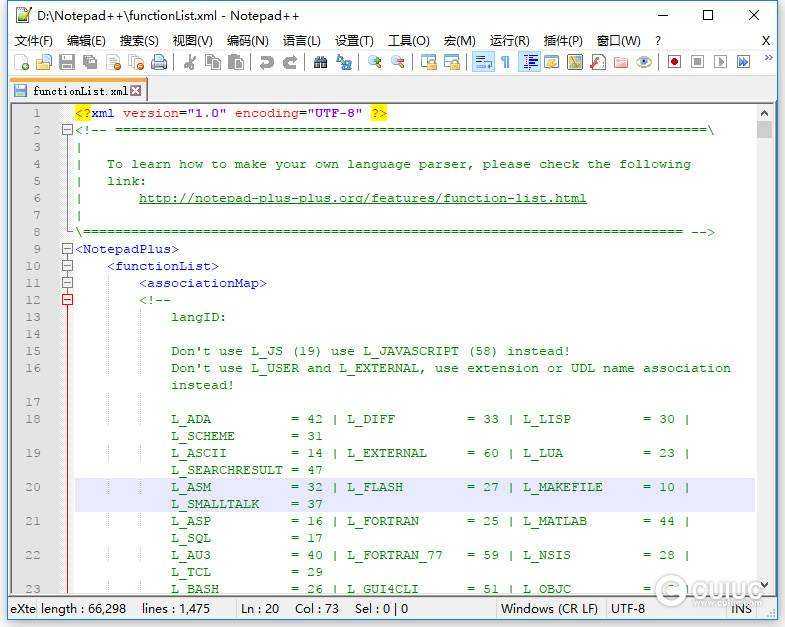Collapse the associationMap fold on line 11
Screen dimensions: 785x627
67,282
